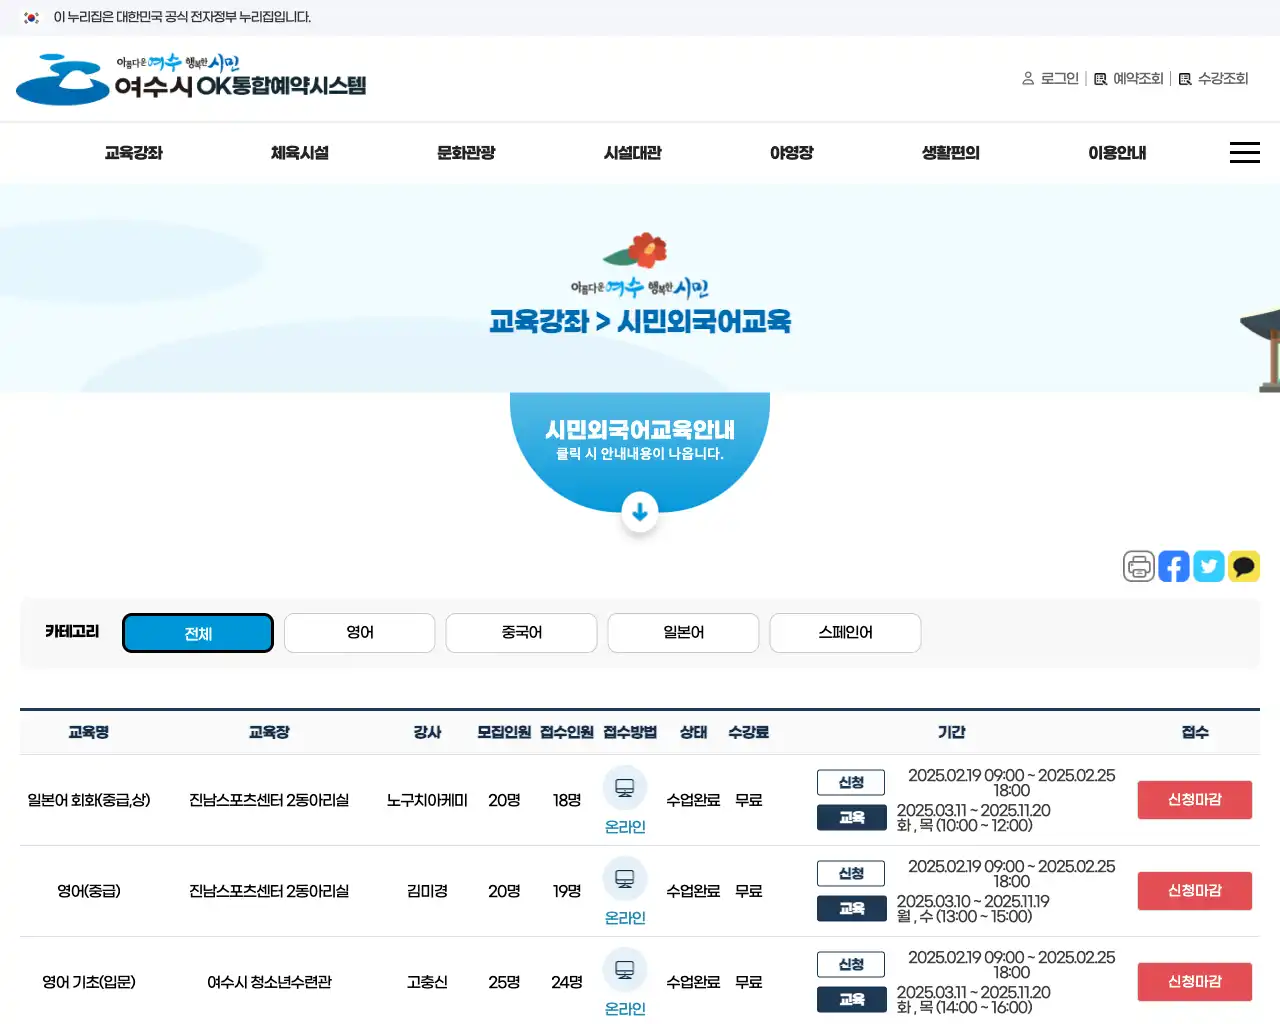Share the page via the Facebook icon
The width and height of the screenshot is (1280, 1024).
[x=1173, y=566]
